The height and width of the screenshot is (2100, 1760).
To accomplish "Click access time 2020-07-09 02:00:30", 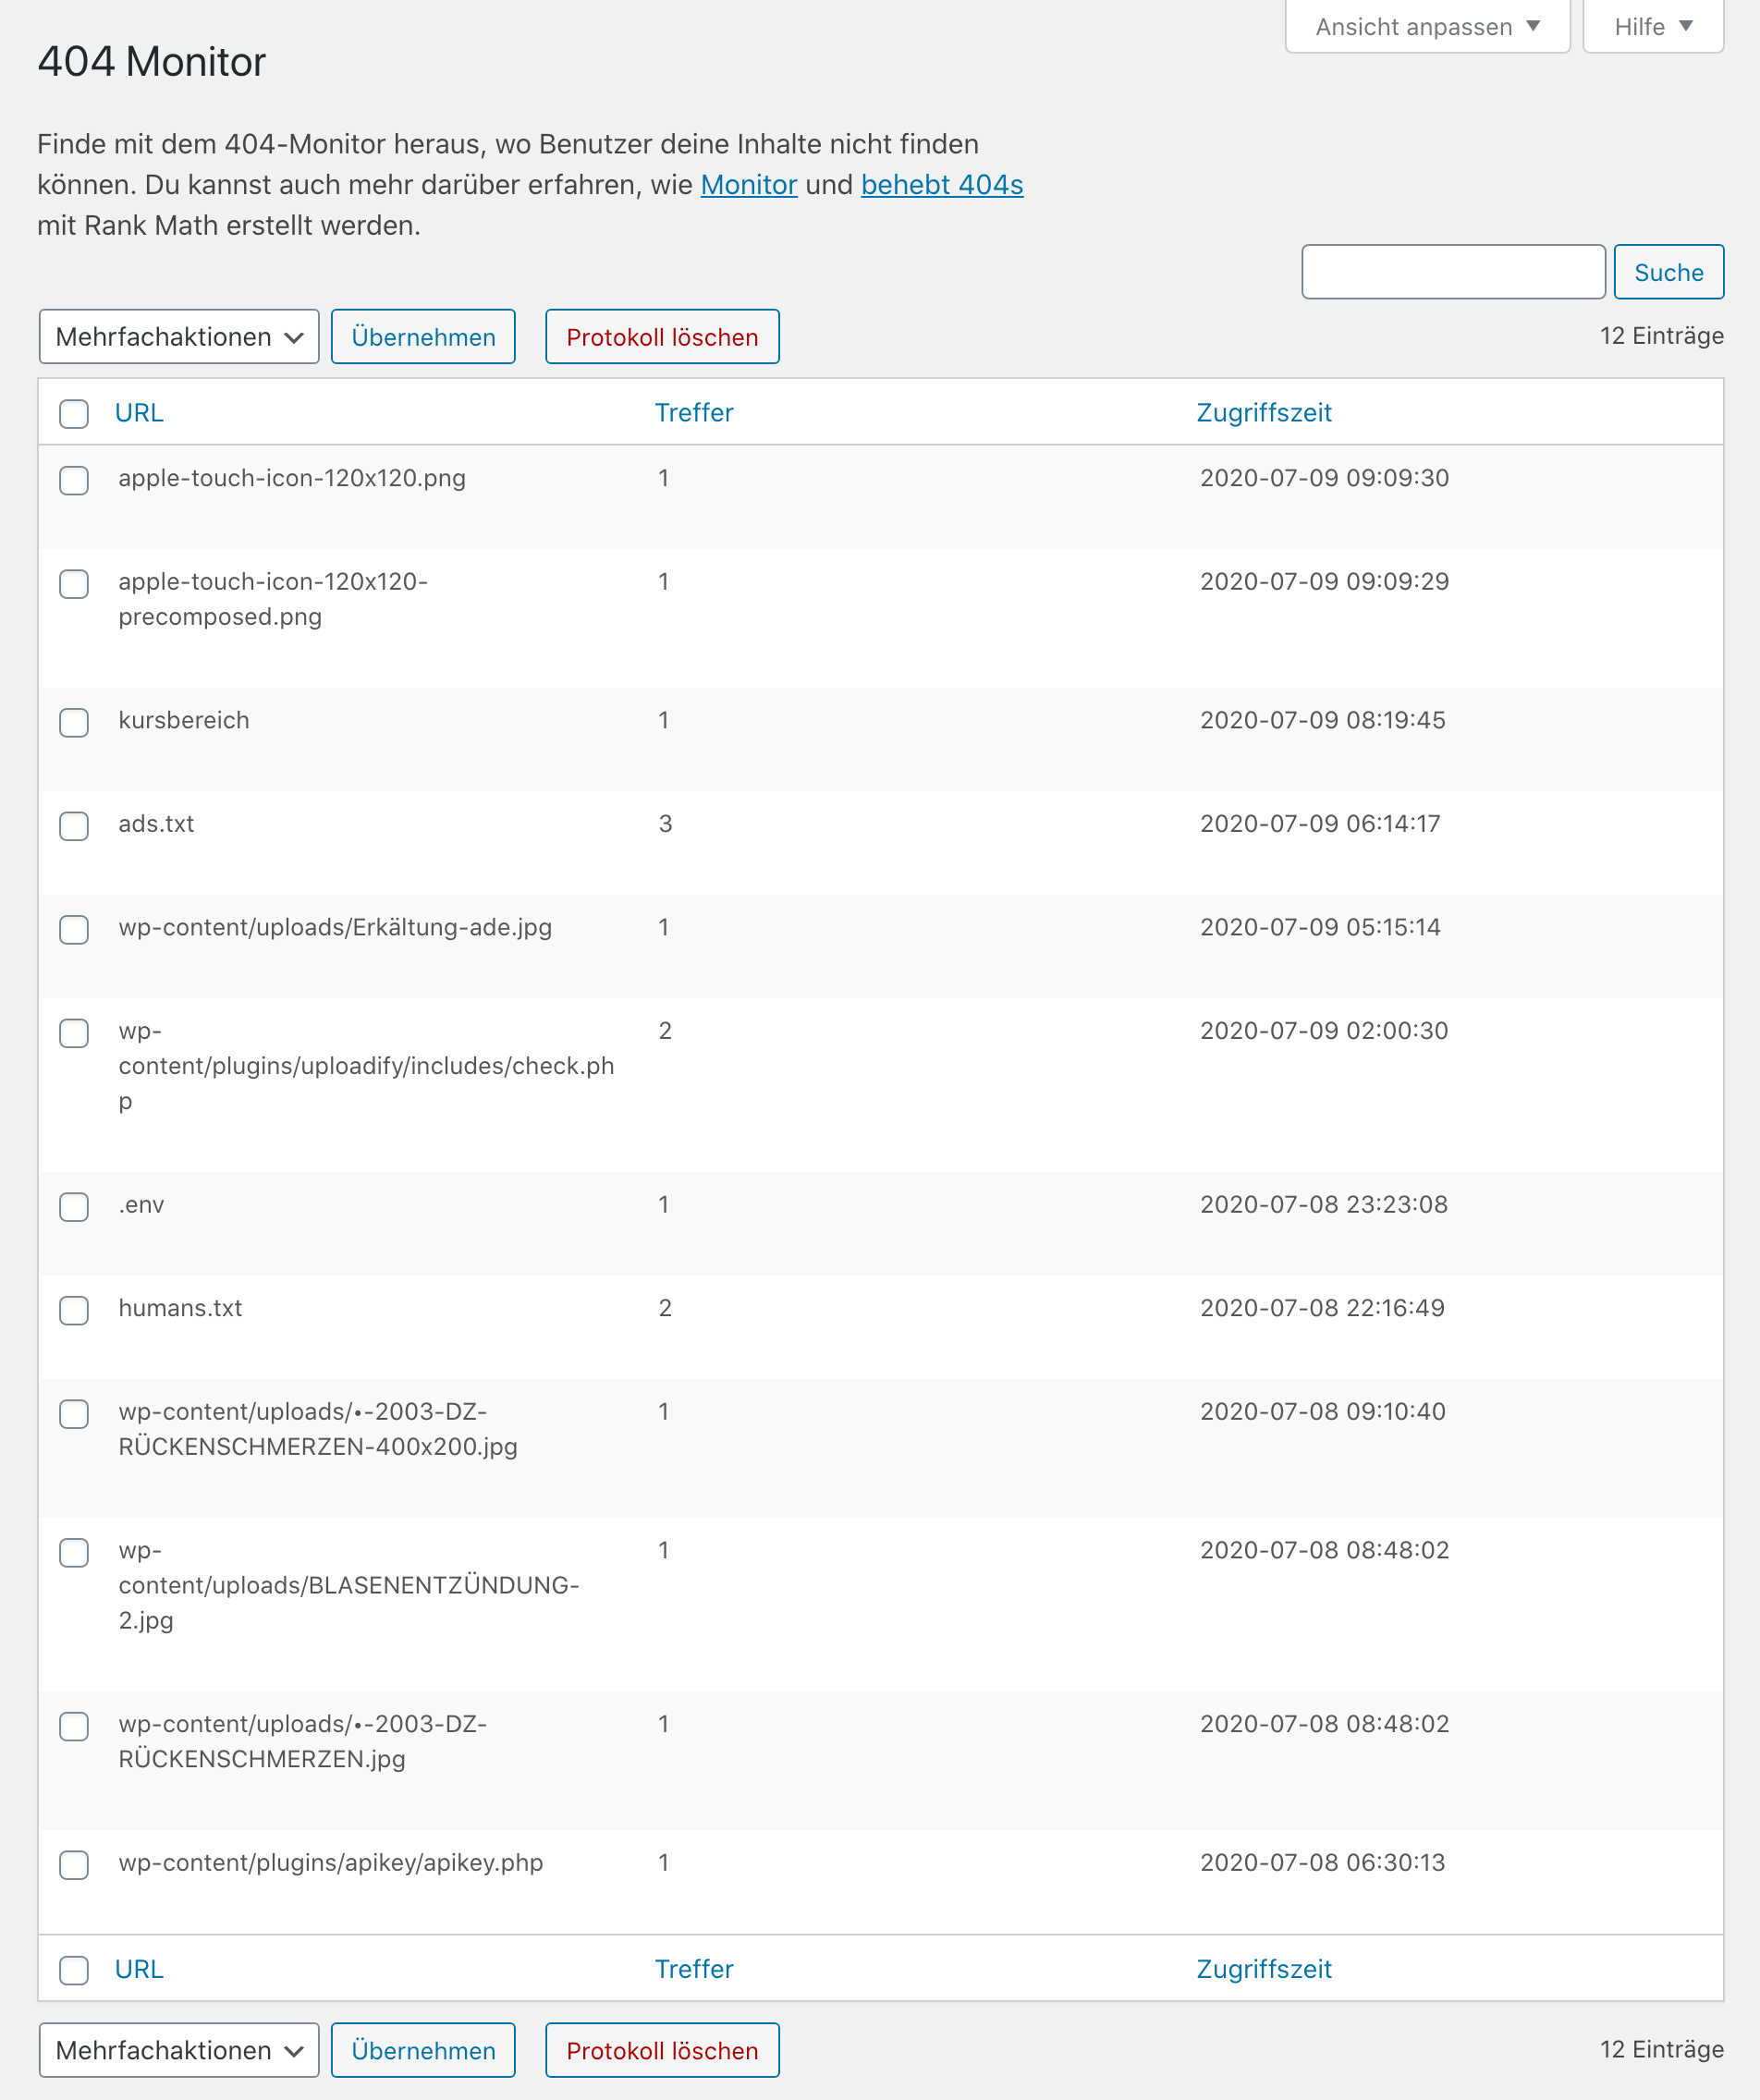I will click(1324, 1031).
